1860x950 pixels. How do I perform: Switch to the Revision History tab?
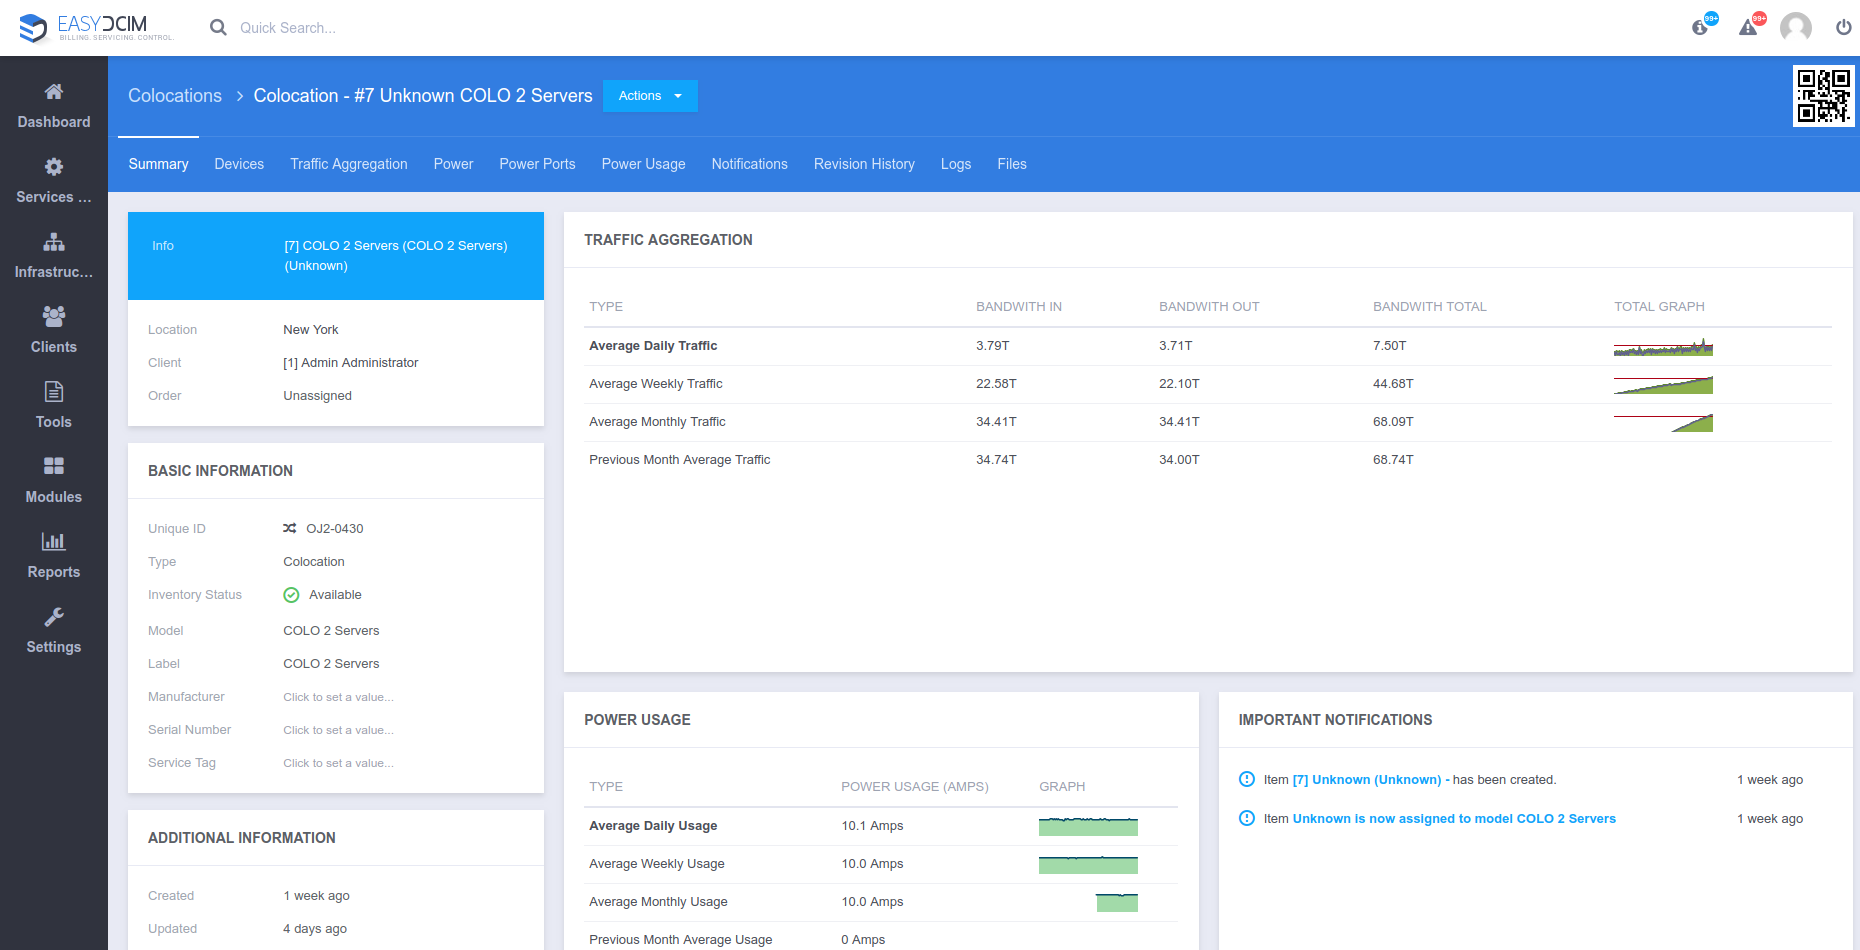point(864,164)
